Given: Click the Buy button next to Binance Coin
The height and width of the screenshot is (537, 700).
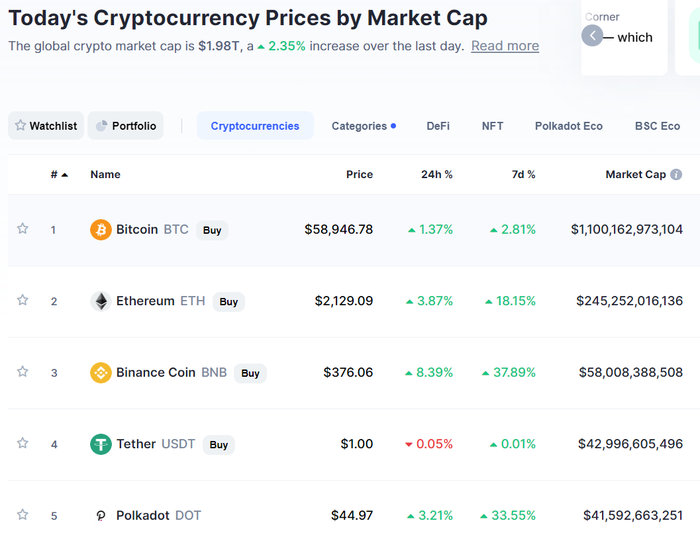Looking at the screenshot, I should [250, 373].
